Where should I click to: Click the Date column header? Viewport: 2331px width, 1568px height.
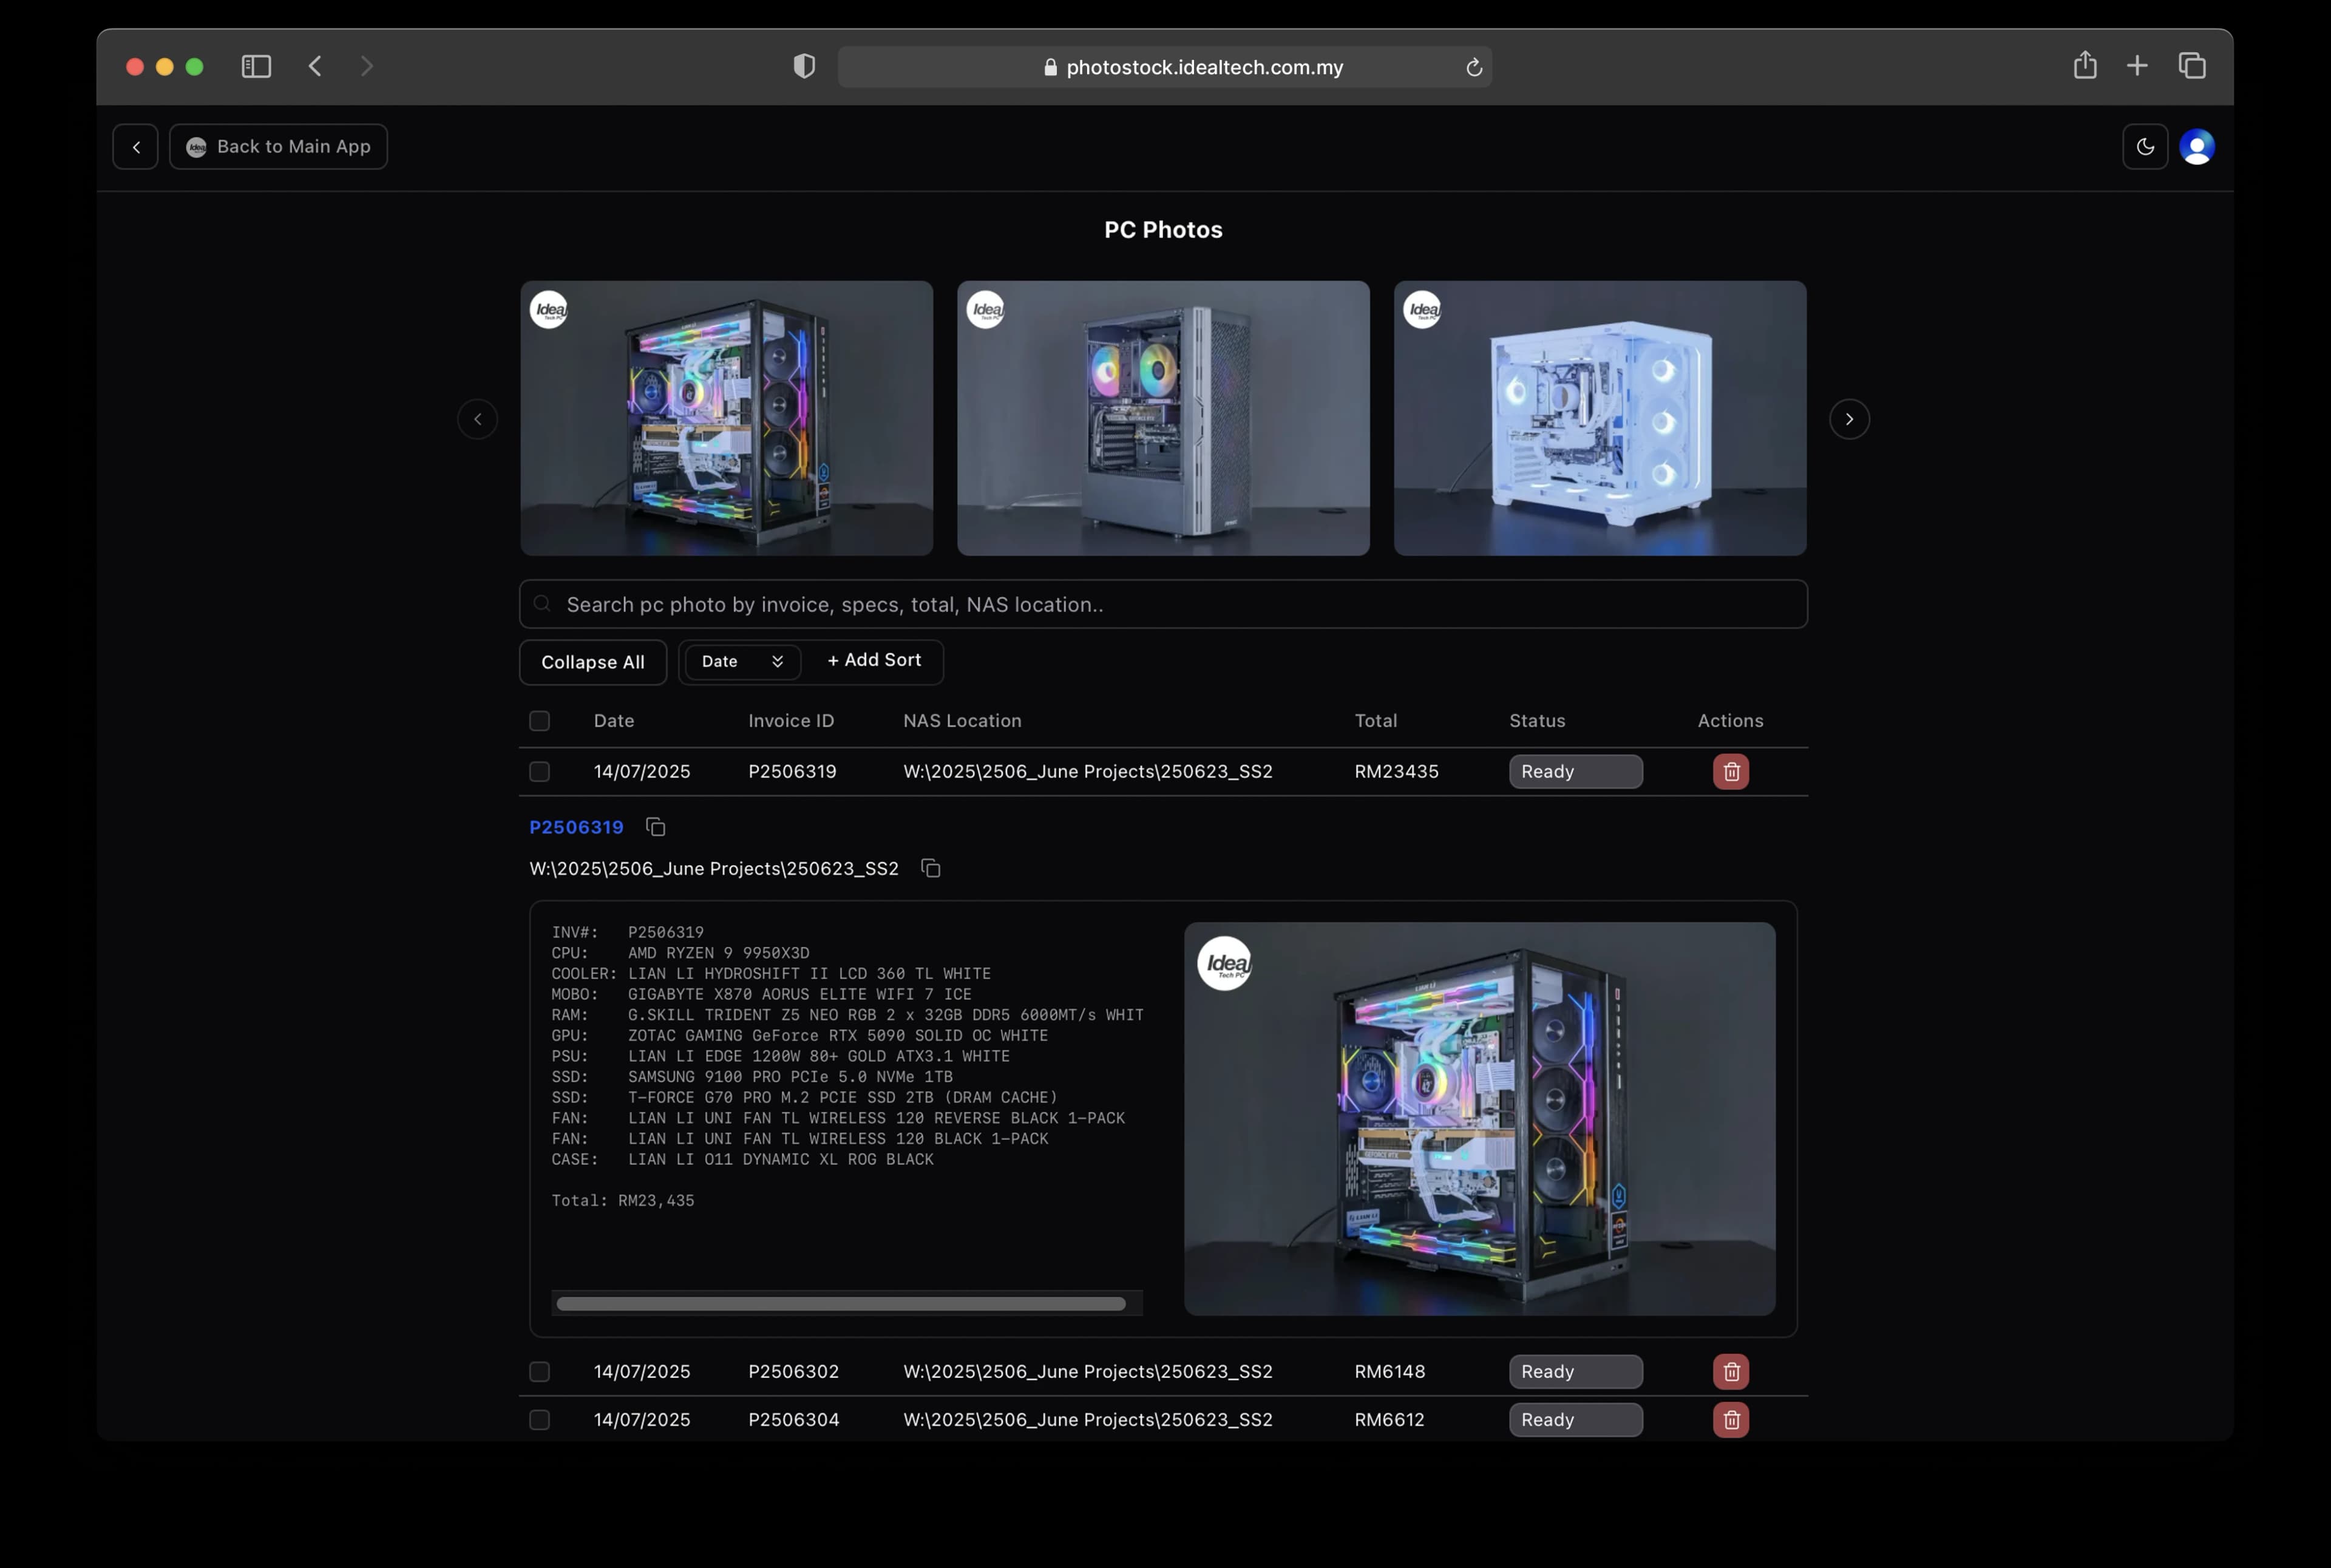(614, 721)
